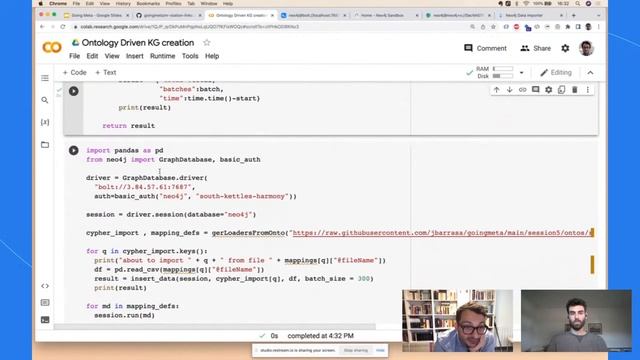Open the raw.githubusercontent.com URL in code
Screen dimensions: 640x360
442,233
